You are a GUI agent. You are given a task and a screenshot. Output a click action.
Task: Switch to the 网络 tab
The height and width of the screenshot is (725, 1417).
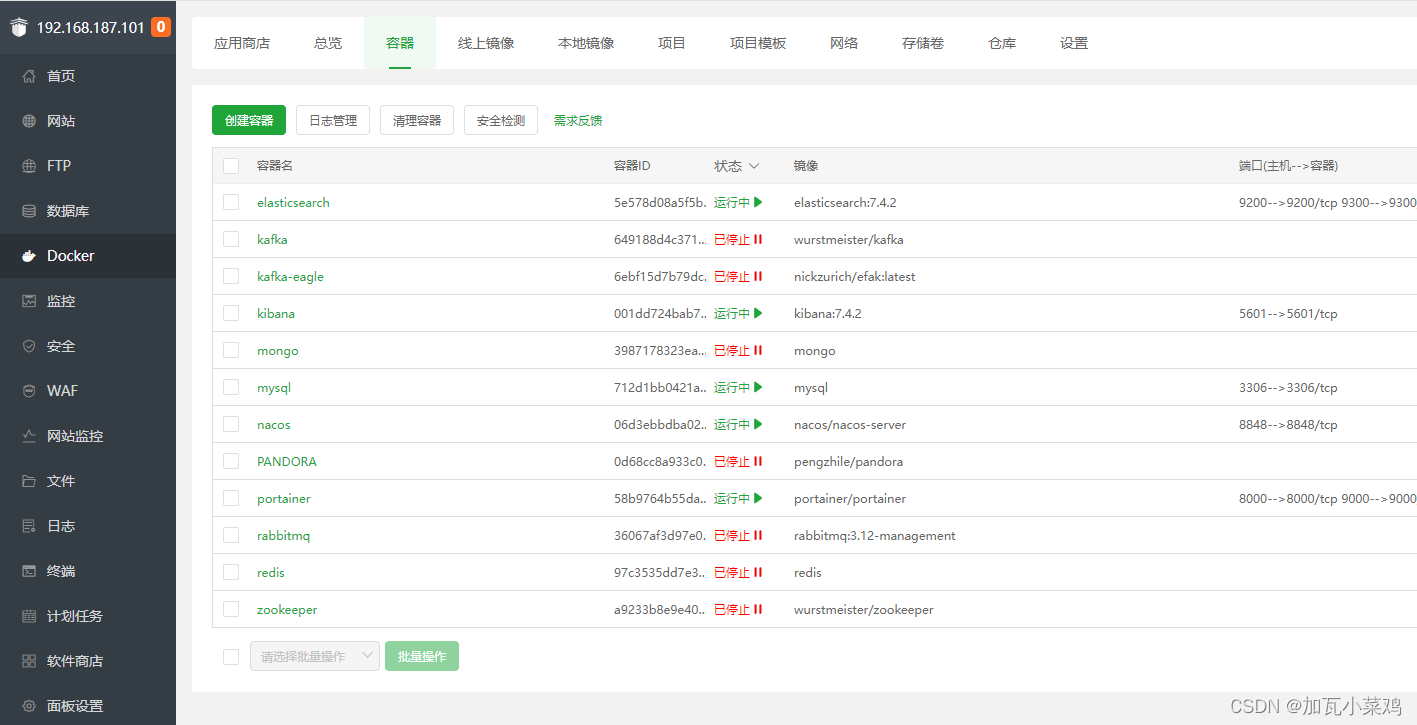(x=844, y=43)
